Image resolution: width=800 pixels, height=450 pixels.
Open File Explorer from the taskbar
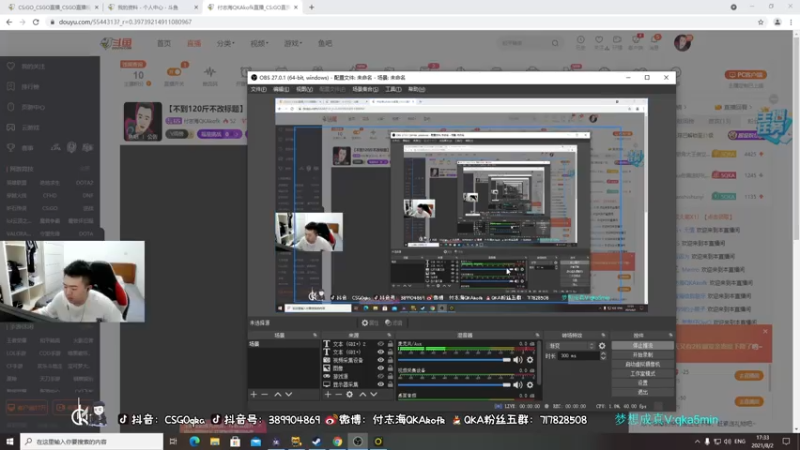click(215, 441)
